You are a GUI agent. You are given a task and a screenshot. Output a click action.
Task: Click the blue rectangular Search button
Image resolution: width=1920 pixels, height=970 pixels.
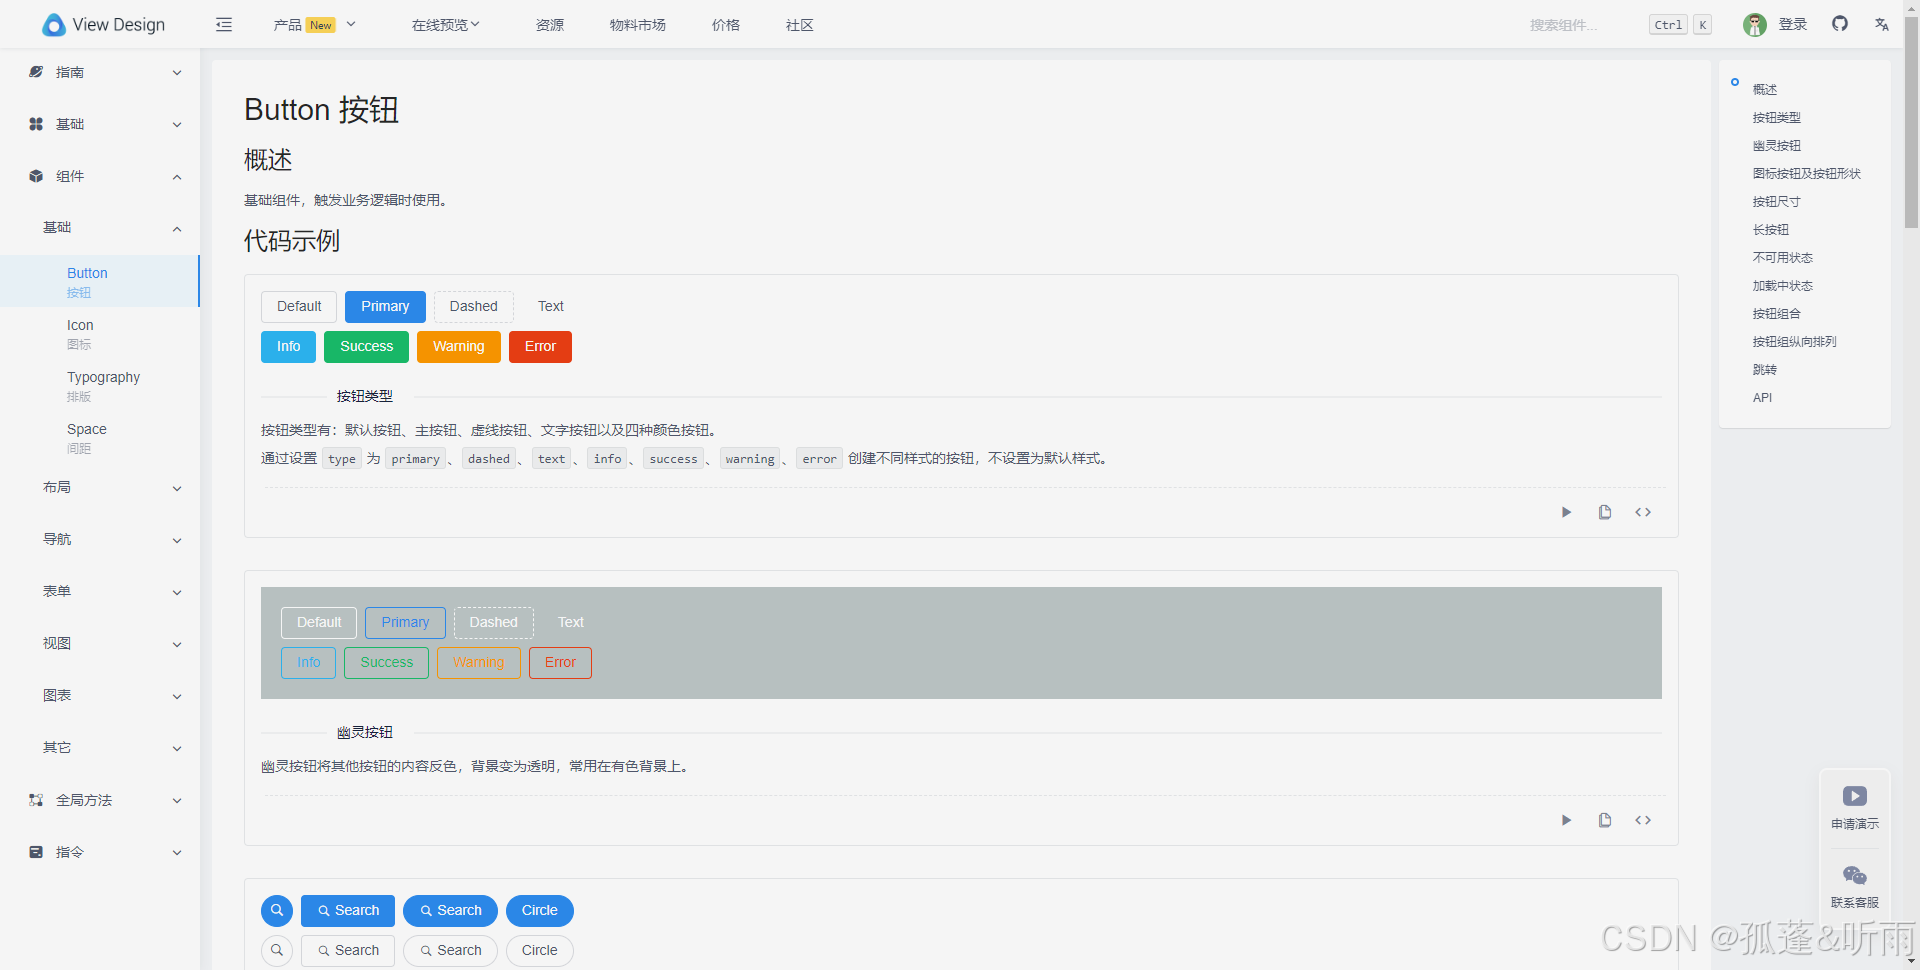pyautogui.click(x=348, y=911)
